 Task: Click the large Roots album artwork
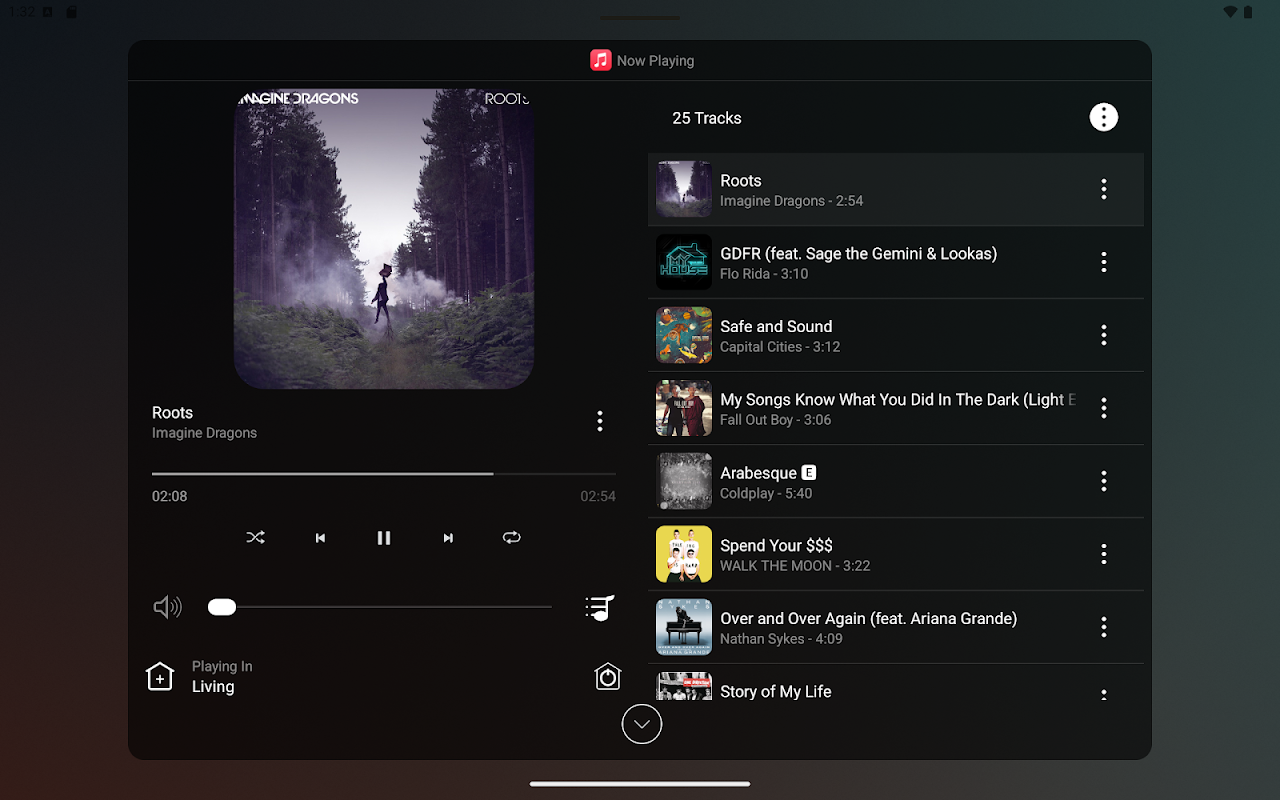[x=384, y=239]
